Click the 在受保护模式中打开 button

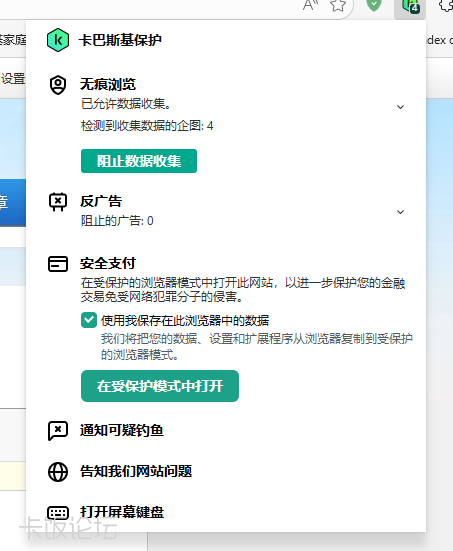(160, 386)
